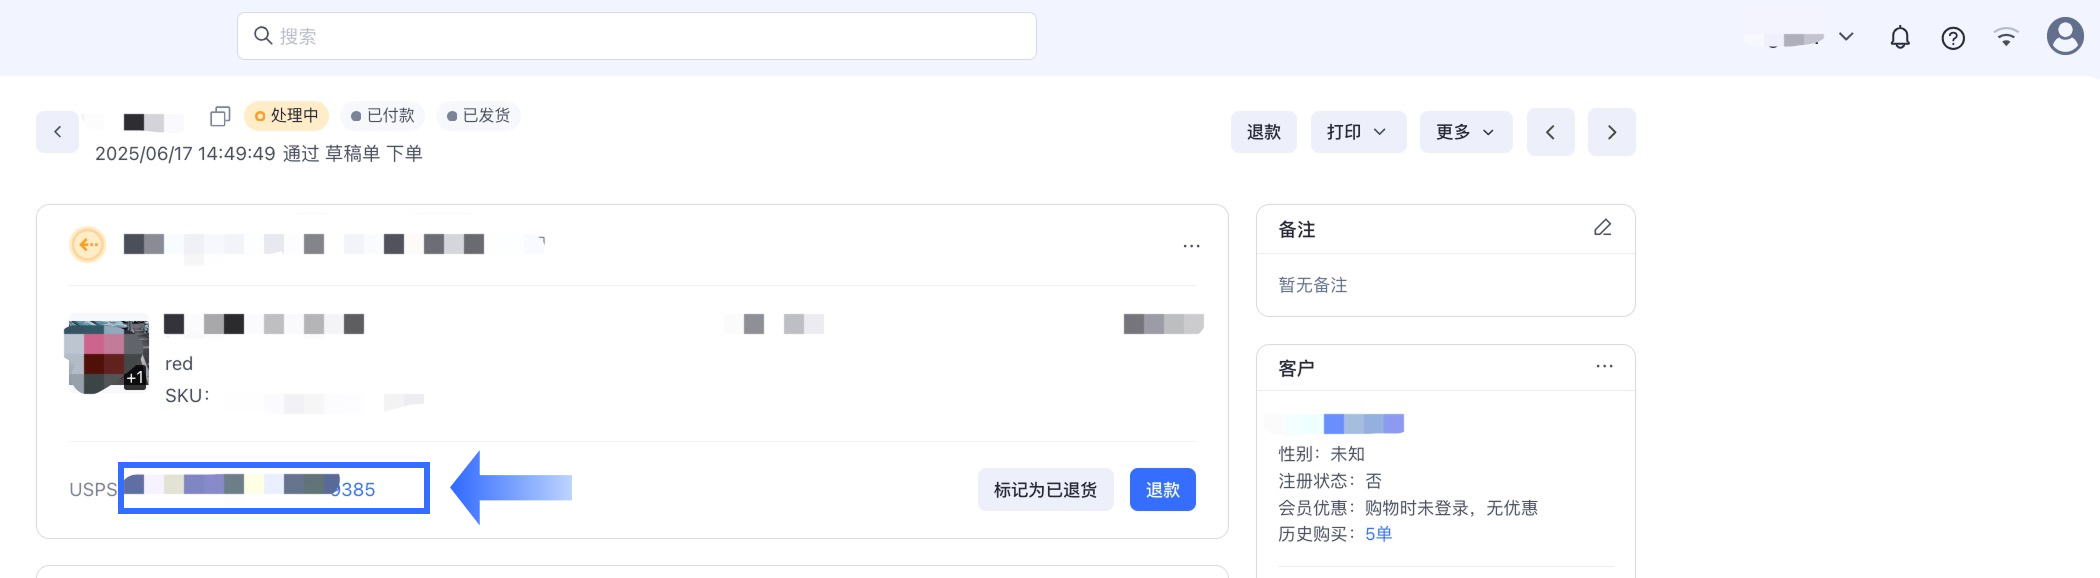Screen dimensions: 2100x578
Task: Expand the store account dropdown arrow
Action: coord(1846,37)
